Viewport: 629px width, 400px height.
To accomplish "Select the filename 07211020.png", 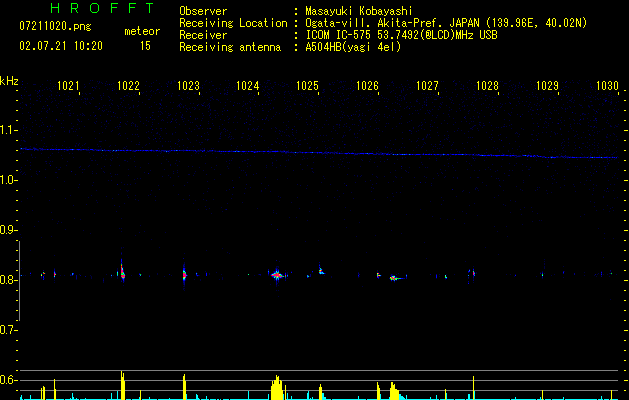I will pos(55,26).
